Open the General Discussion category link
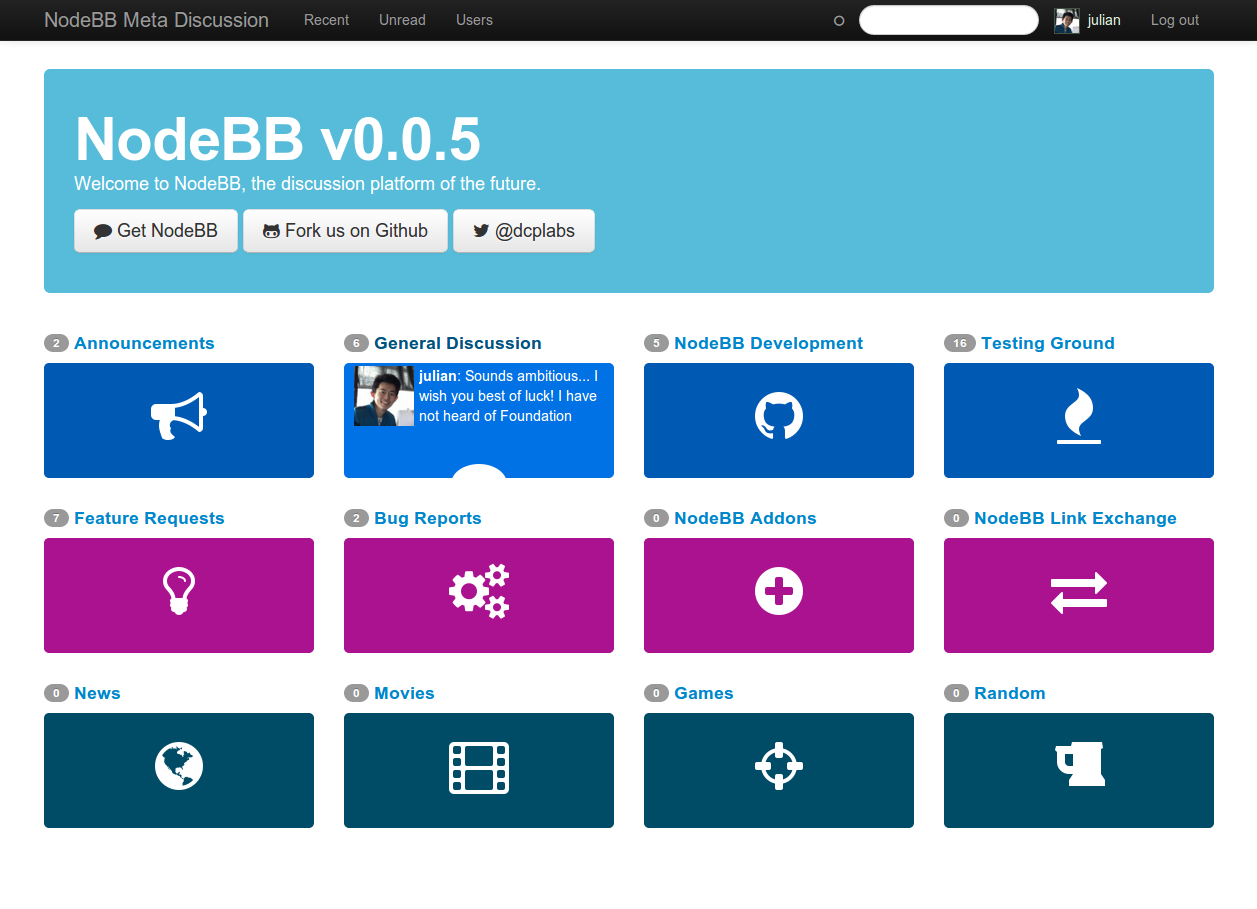 [x=458, y=343]
